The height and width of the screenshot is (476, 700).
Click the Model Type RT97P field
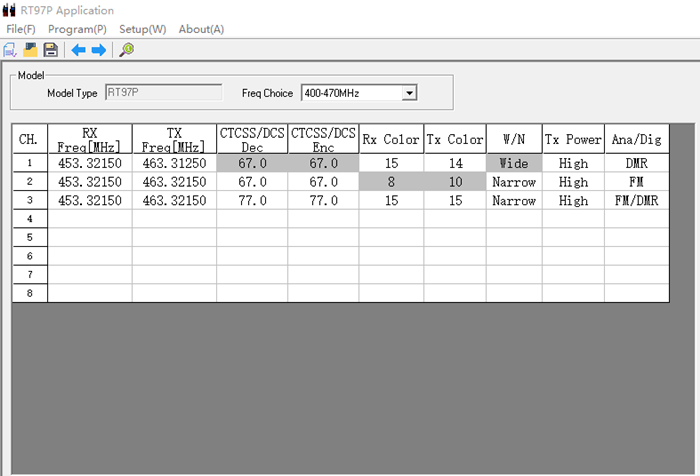pyautogui.click(x=162, y=93)
